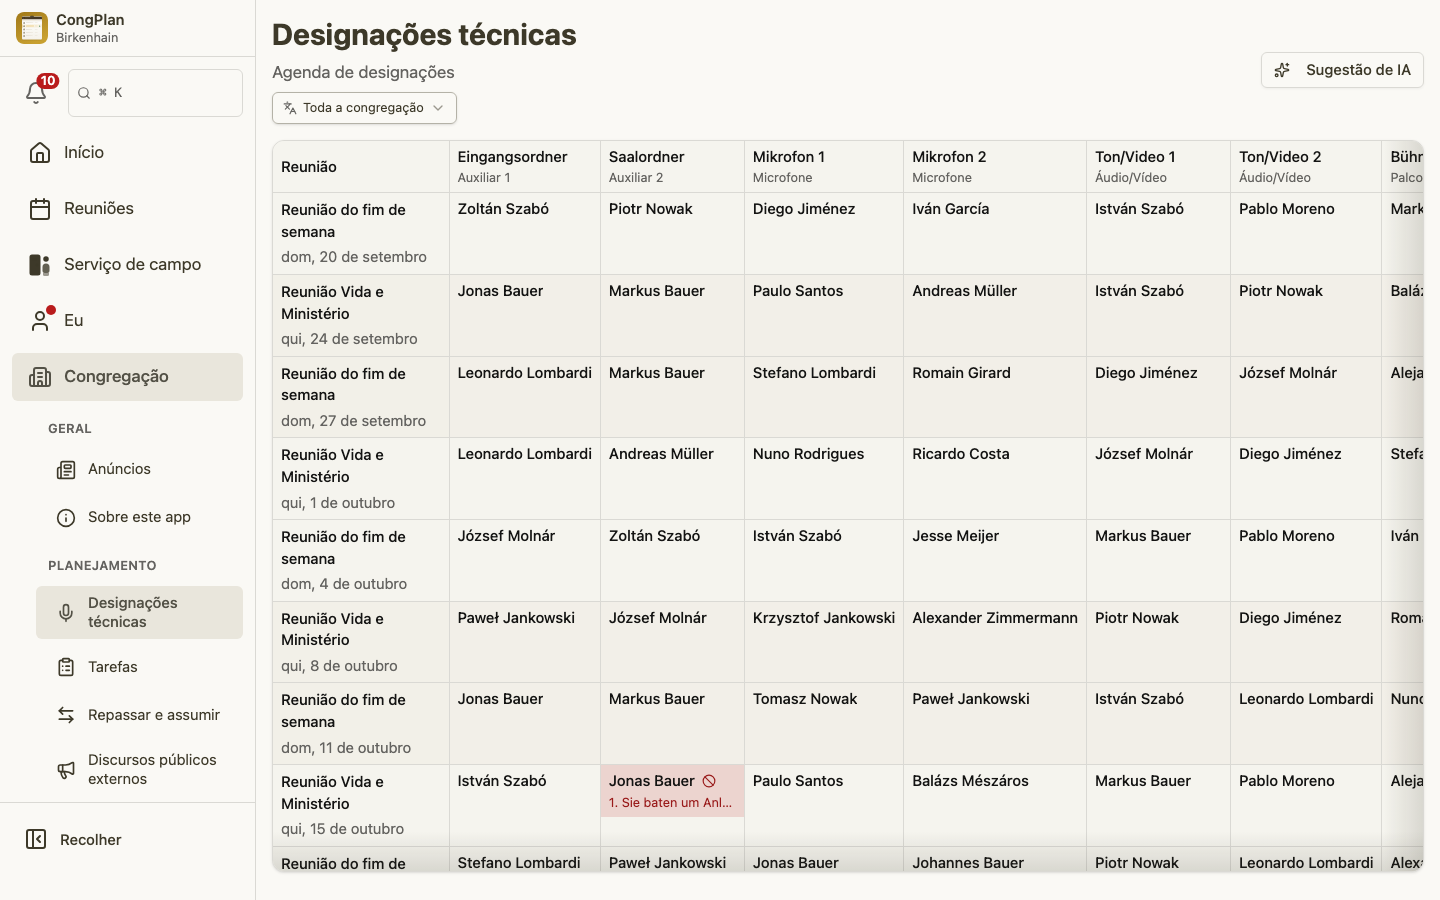The image size is (1440, 900).
Task: Select the Ton/Video 2 column header
Action: pyautogui.click(x=1306, y=167)
